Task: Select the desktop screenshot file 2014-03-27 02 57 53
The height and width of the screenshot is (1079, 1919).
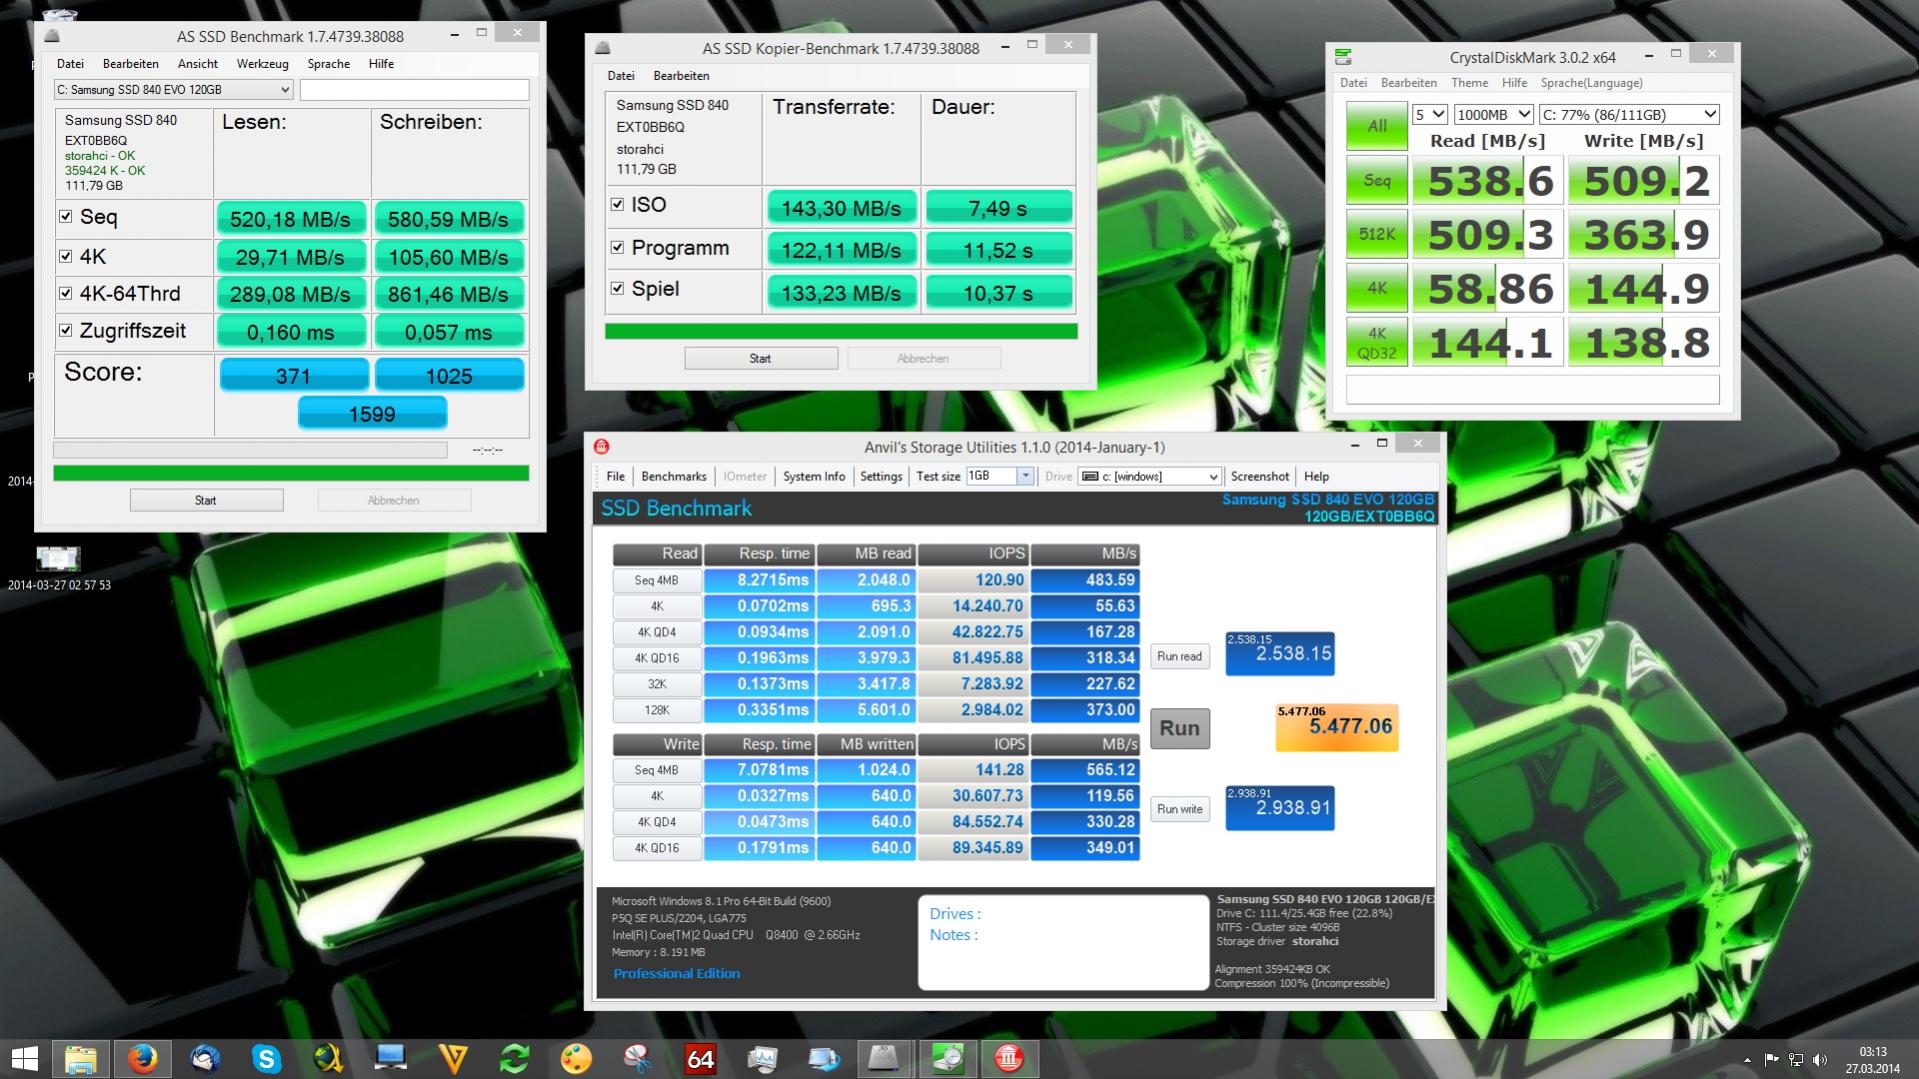Action: click(x=58, y=568)
